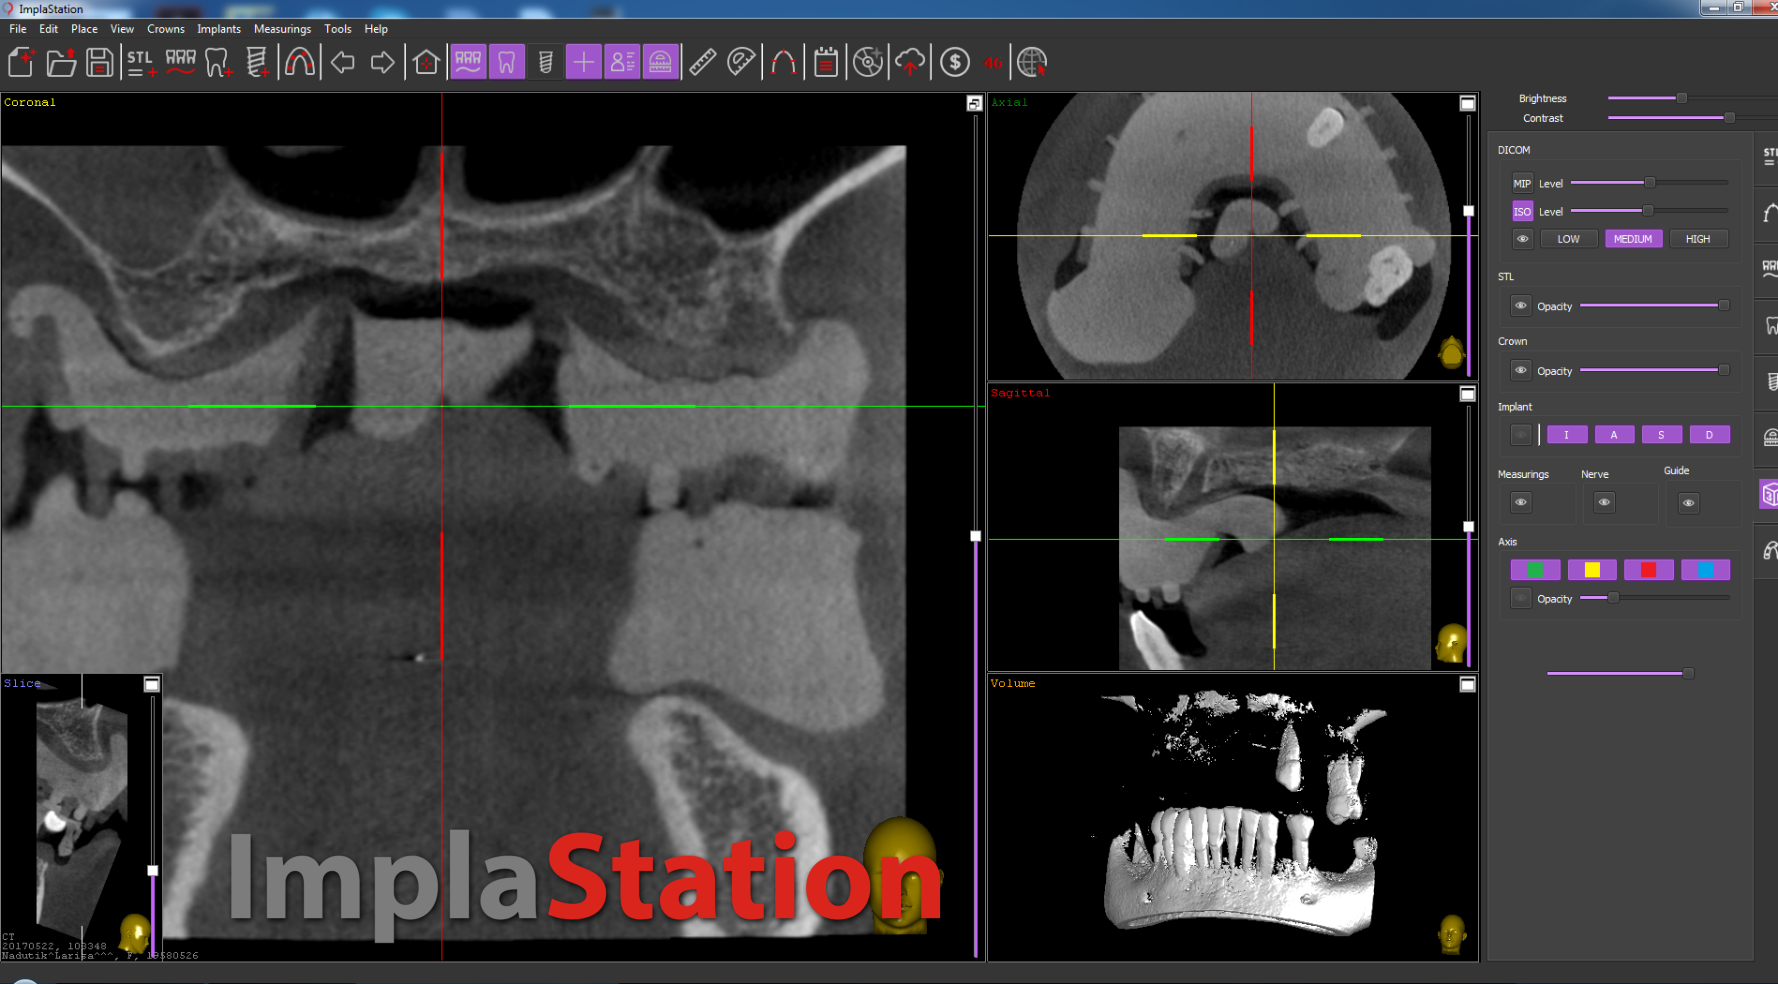This screenshot has width=1778, height=984.
Task: Open the View menu
Action: point(122,29)
